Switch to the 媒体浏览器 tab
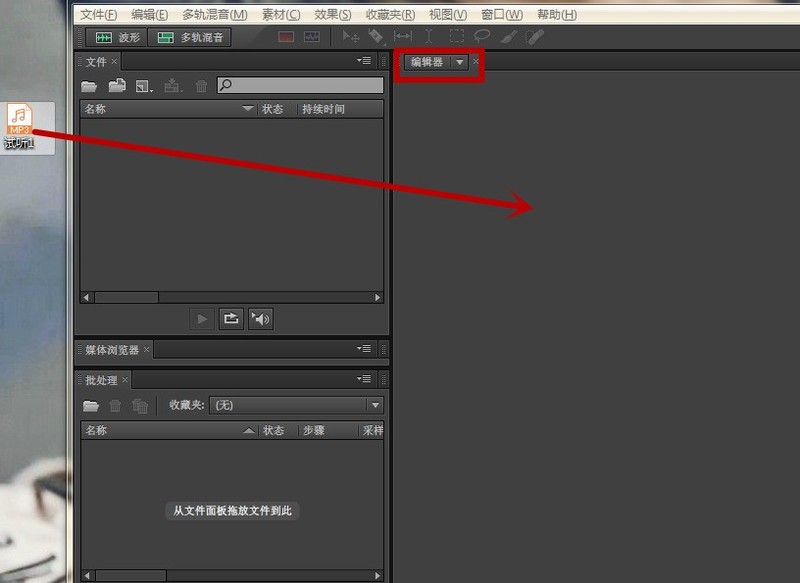 pos(113,350)
